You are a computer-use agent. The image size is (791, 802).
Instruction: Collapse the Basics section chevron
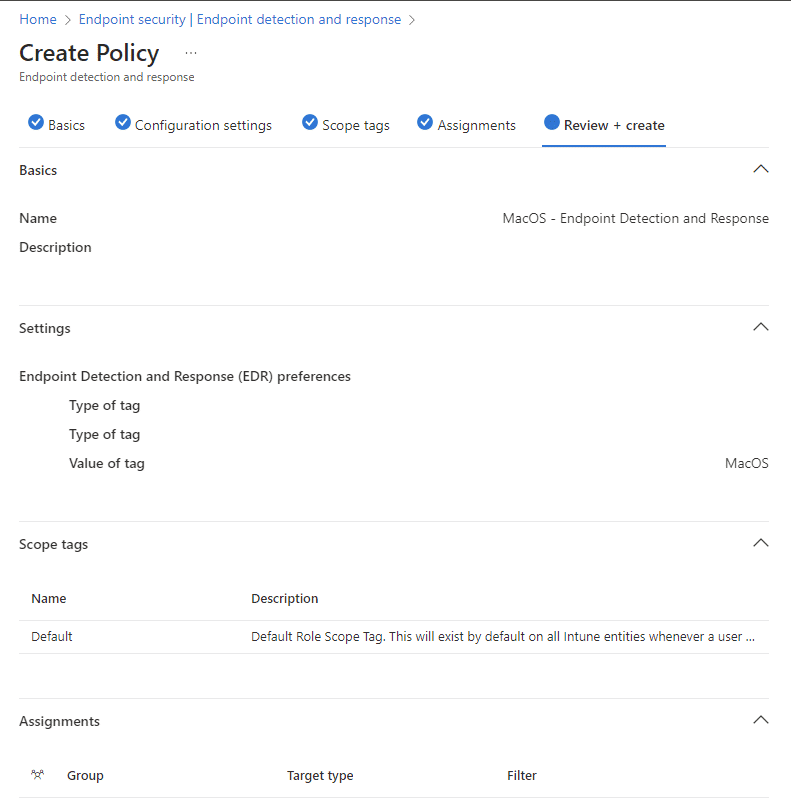click(x=761, y=169)
